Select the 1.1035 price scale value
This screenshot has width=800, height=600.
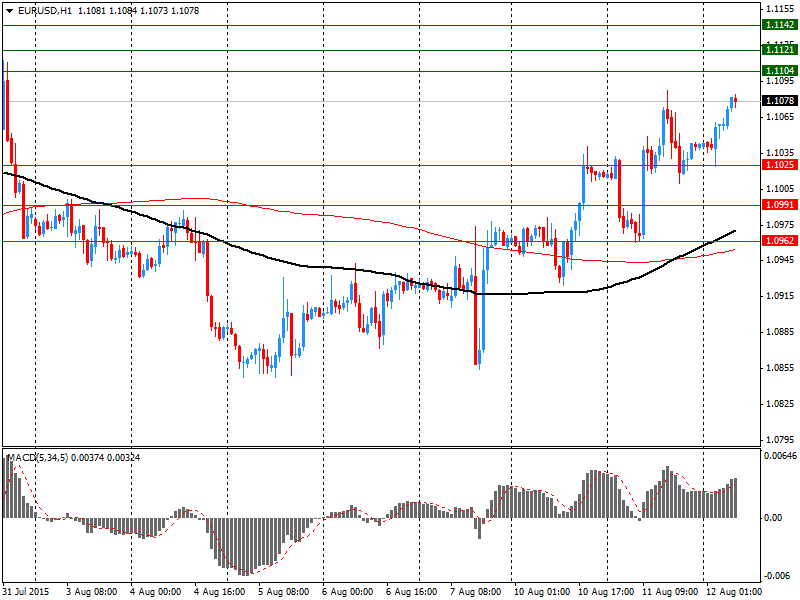(780, 153)
